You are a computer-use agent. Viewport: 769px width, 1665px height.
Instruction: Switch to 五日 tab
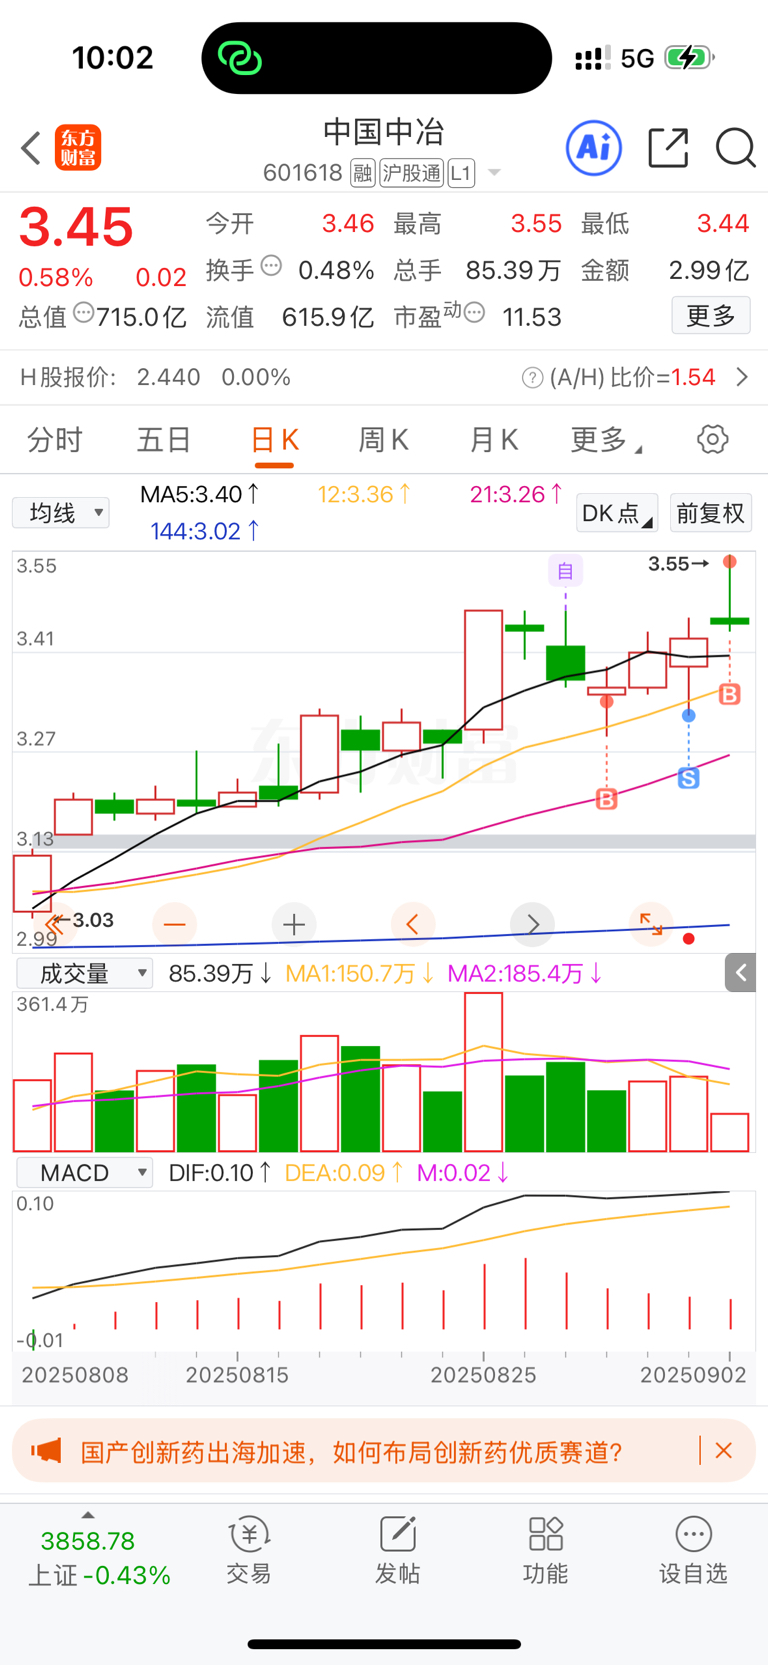click(x=164, y=439)
